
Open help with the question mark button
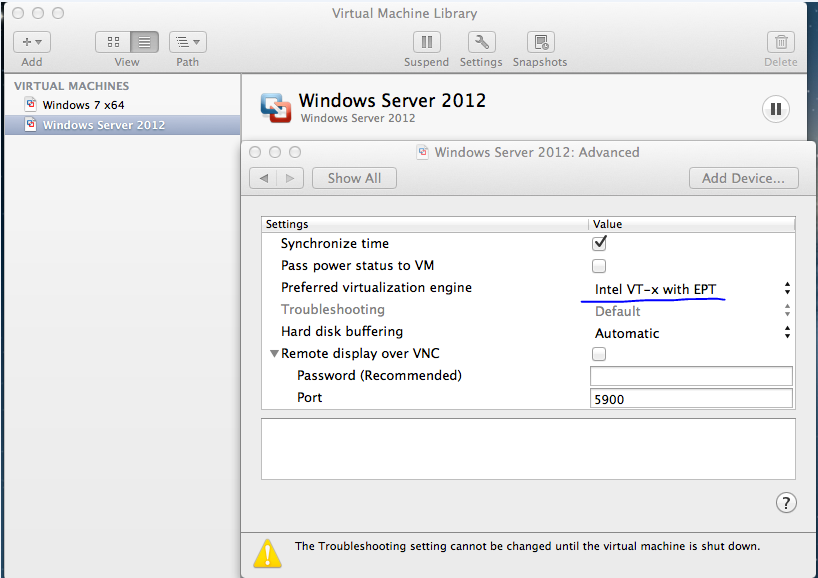[x=786, y=503]
